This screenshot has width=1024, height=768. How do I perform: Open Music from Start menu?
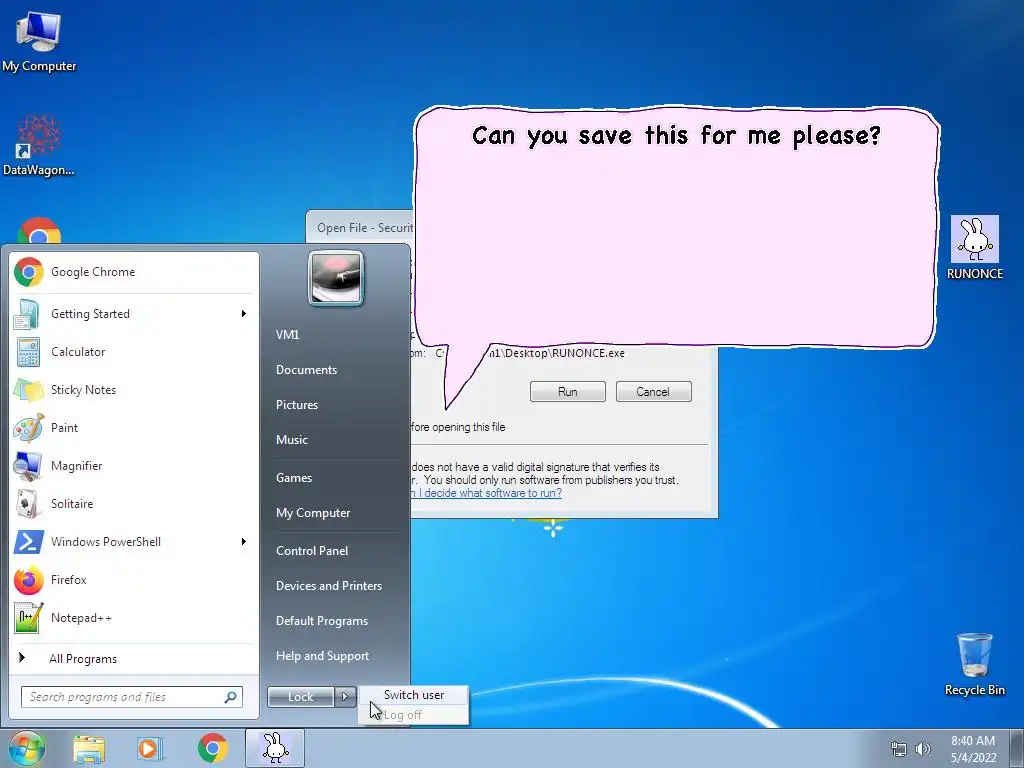(x=291, y=440)
